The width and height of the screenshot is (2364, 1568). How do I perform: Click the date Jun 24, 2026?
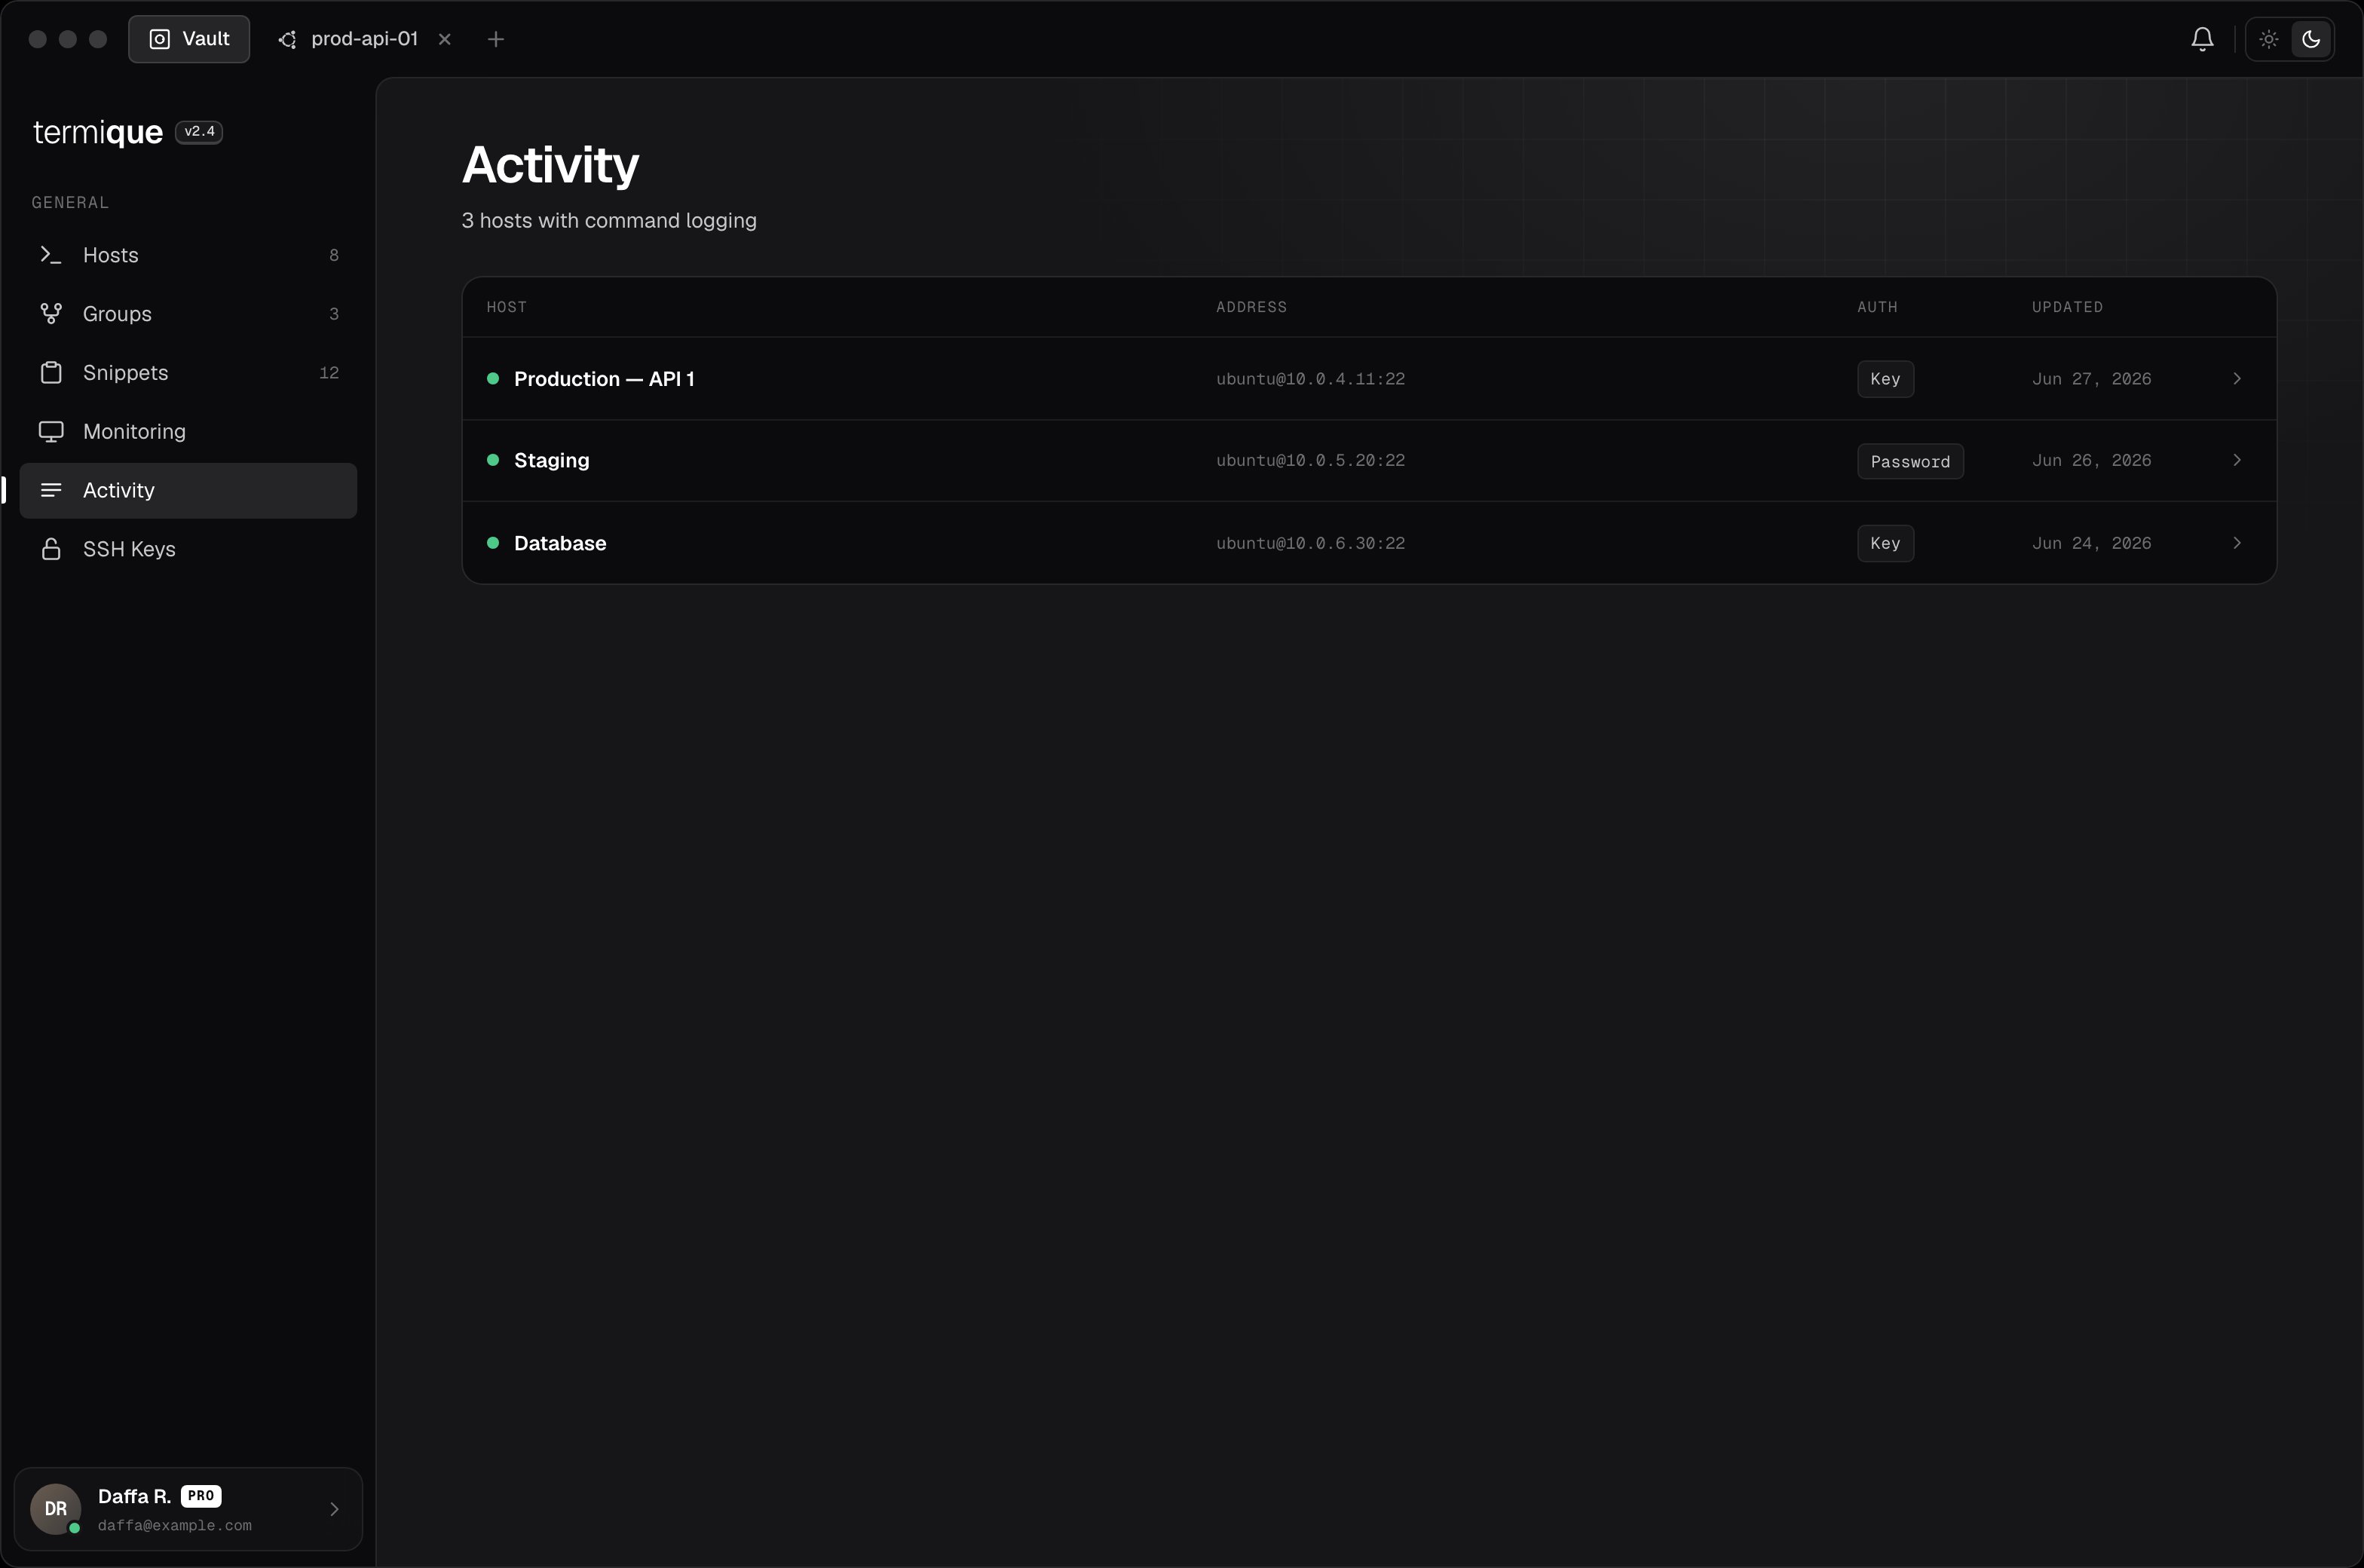click(x=2091, y=543)
